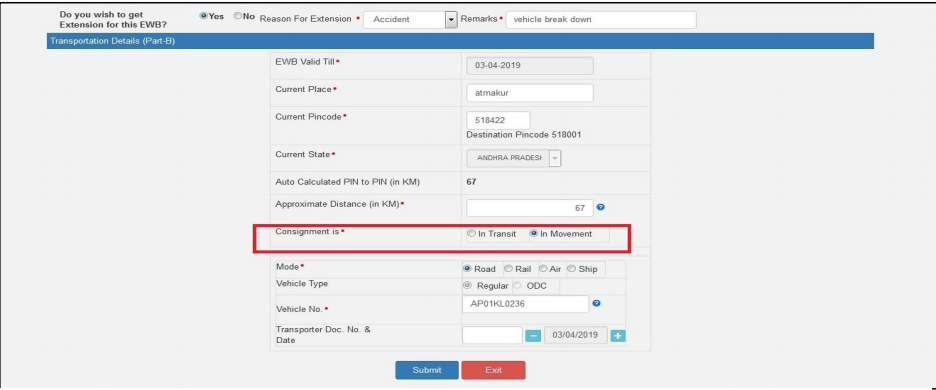
Task: Click help icon beside Approximate Distance
Action: pos(601,207)
